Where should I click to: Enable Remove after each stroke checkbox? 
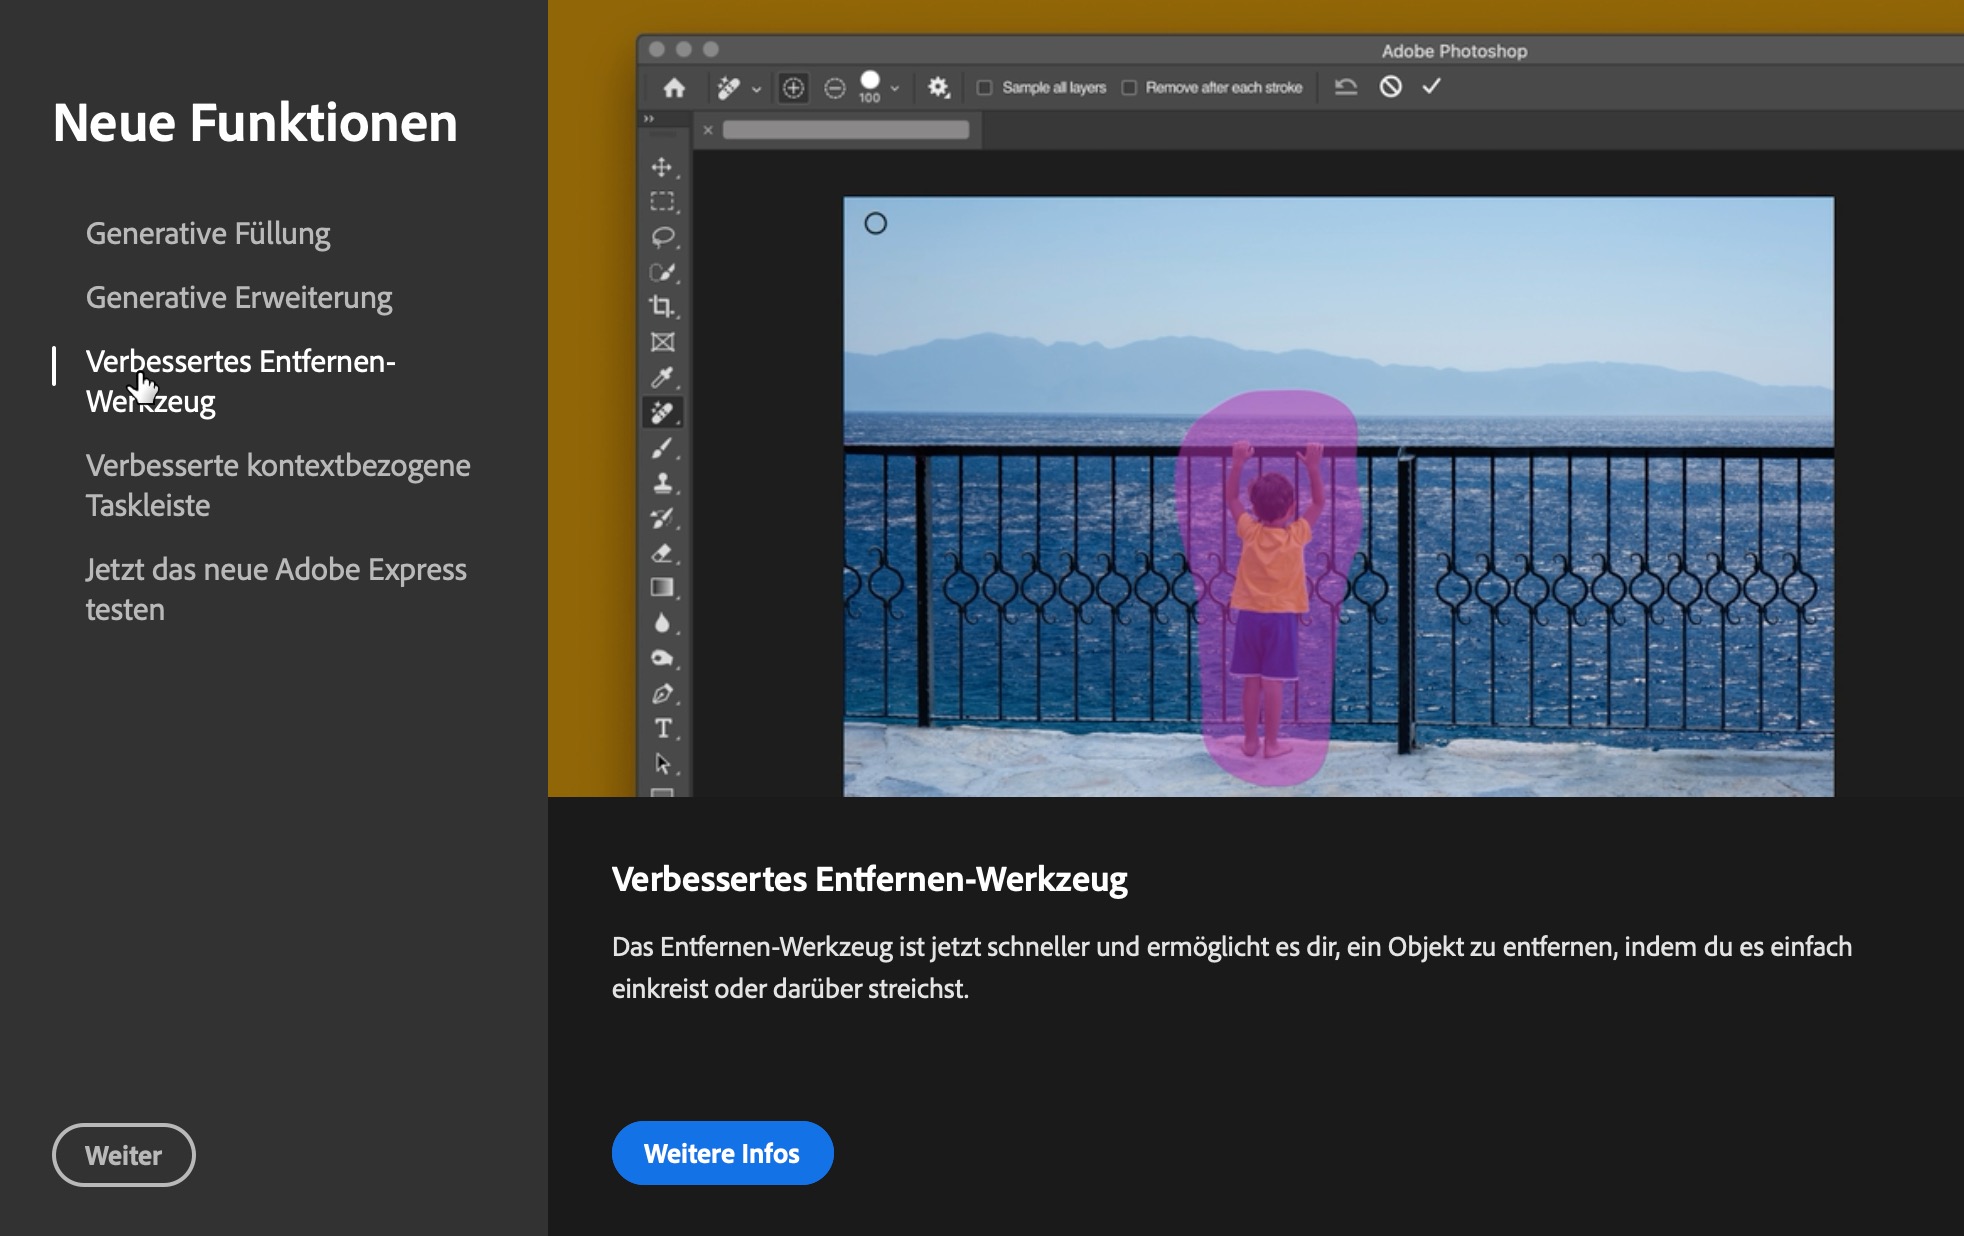pyautogui.click(x=1129, y=88)
